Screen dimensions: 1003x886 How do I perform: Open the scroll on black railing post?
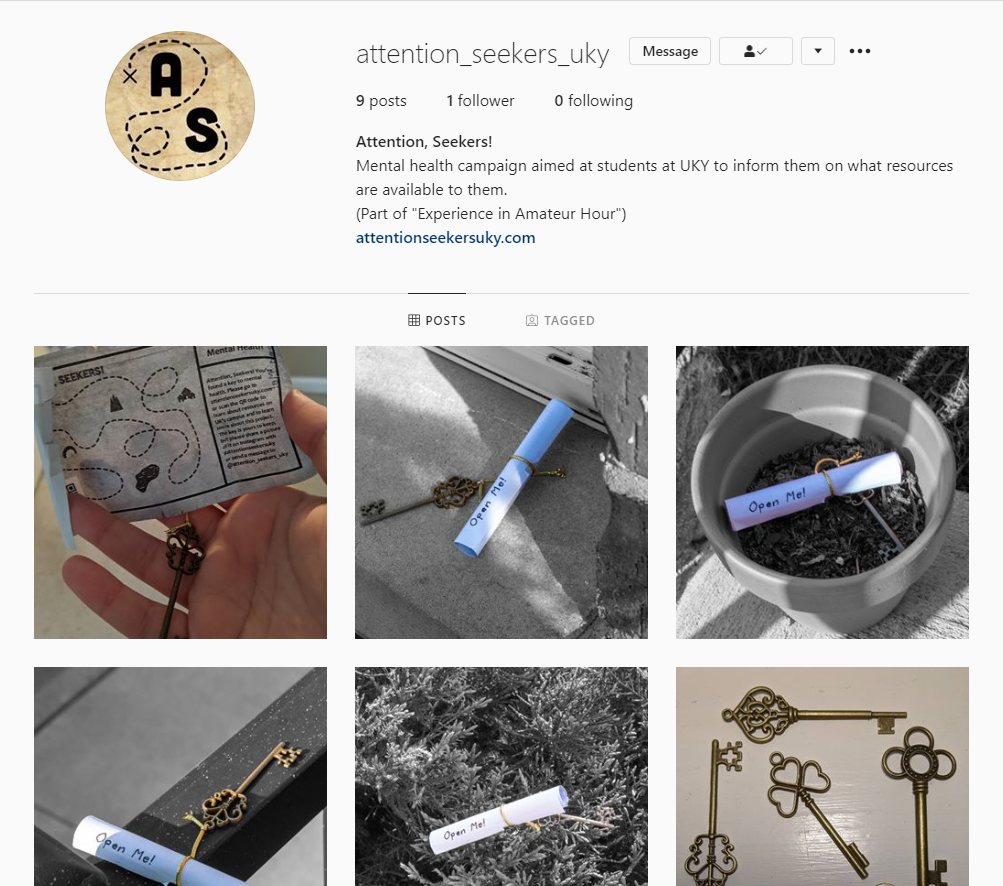pyautogui.click(x=180, y=777)
